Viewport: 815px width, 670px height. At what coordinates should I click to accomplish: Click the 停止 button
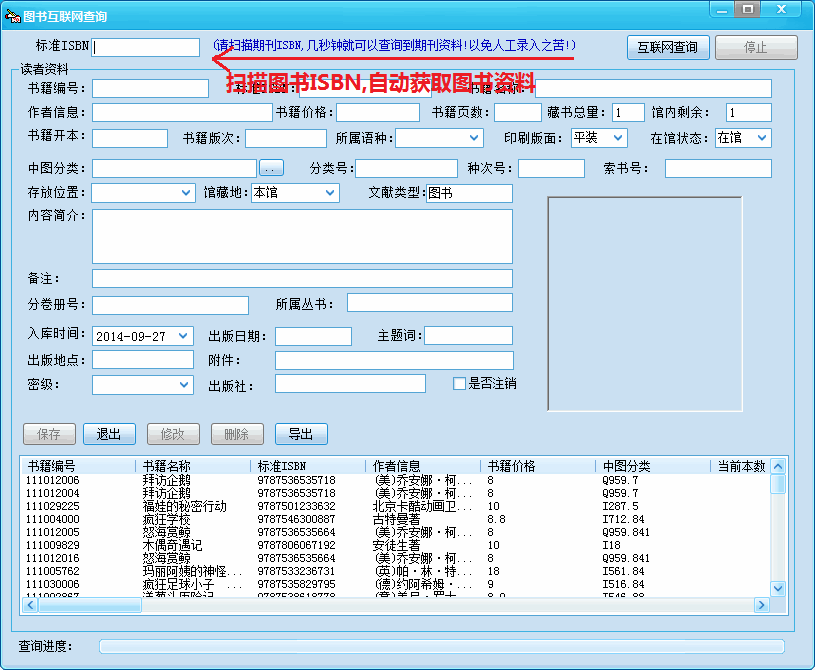[x=755, y=47]
